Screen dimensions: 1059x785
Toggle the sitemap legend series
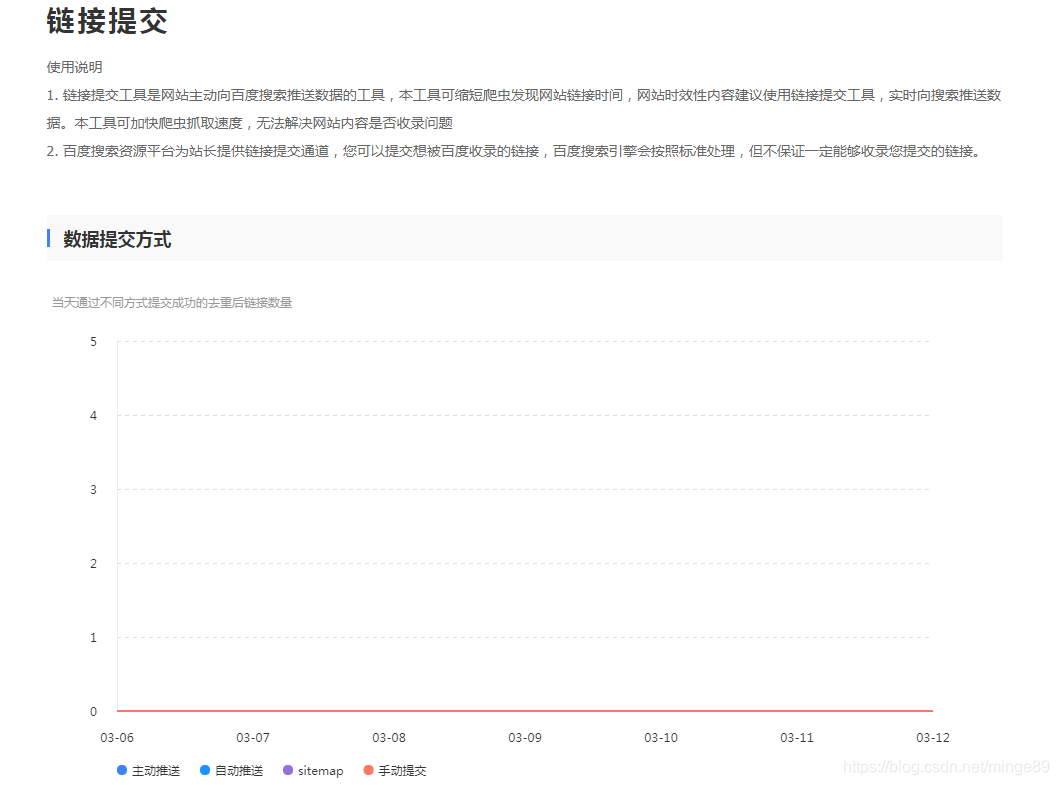pyautogui.click(x=313, y=770)
